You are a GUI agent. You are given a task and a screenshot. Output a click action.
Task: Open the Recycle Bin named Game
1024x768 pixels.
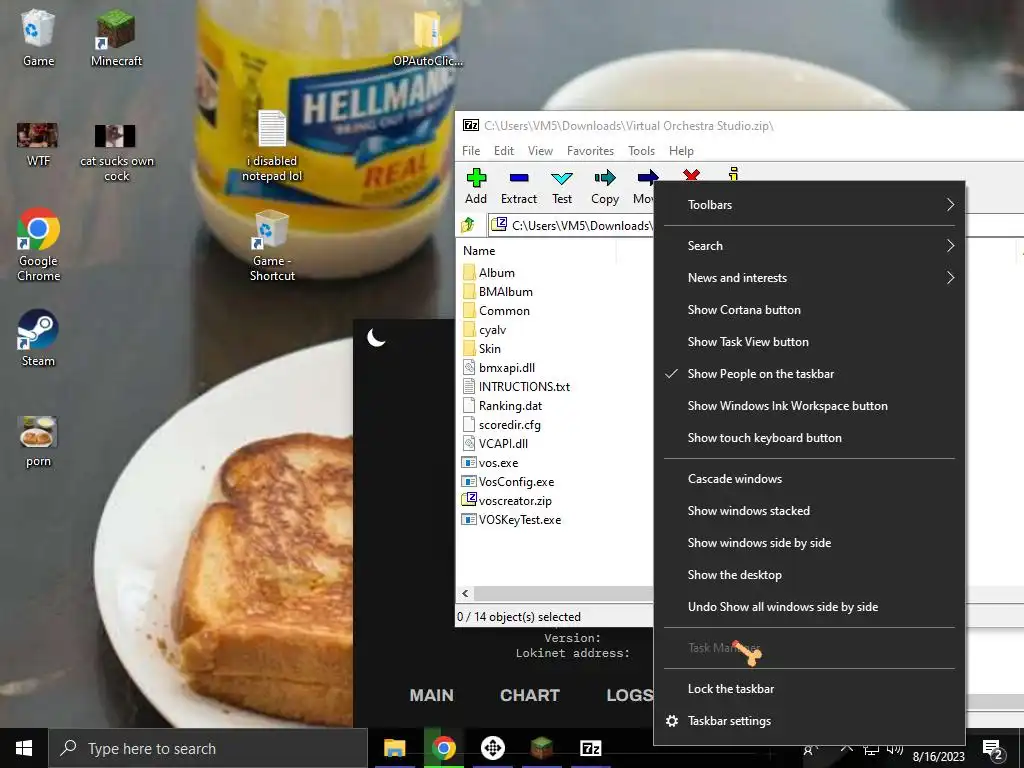click(x=38, y=38)
